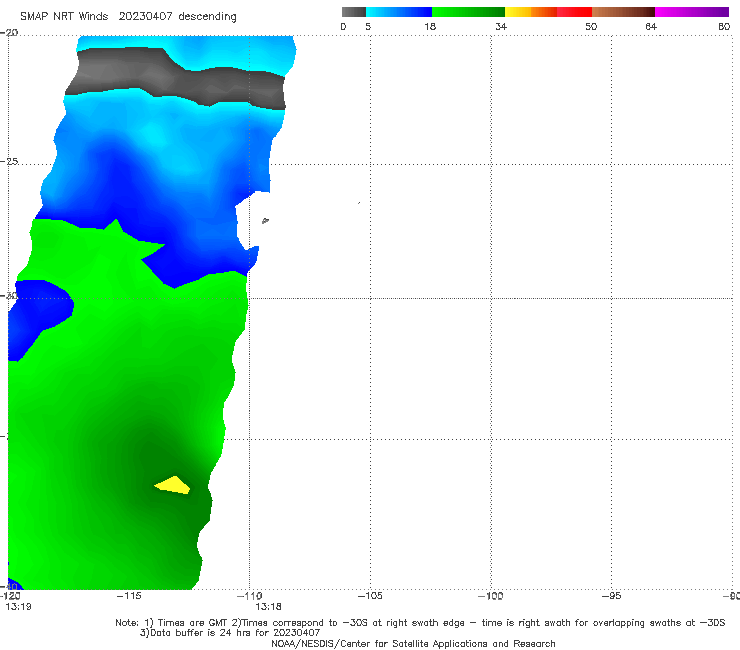Click the longitude label '-100'
This screenshot has height=650, width=740.
click(491, 596)
